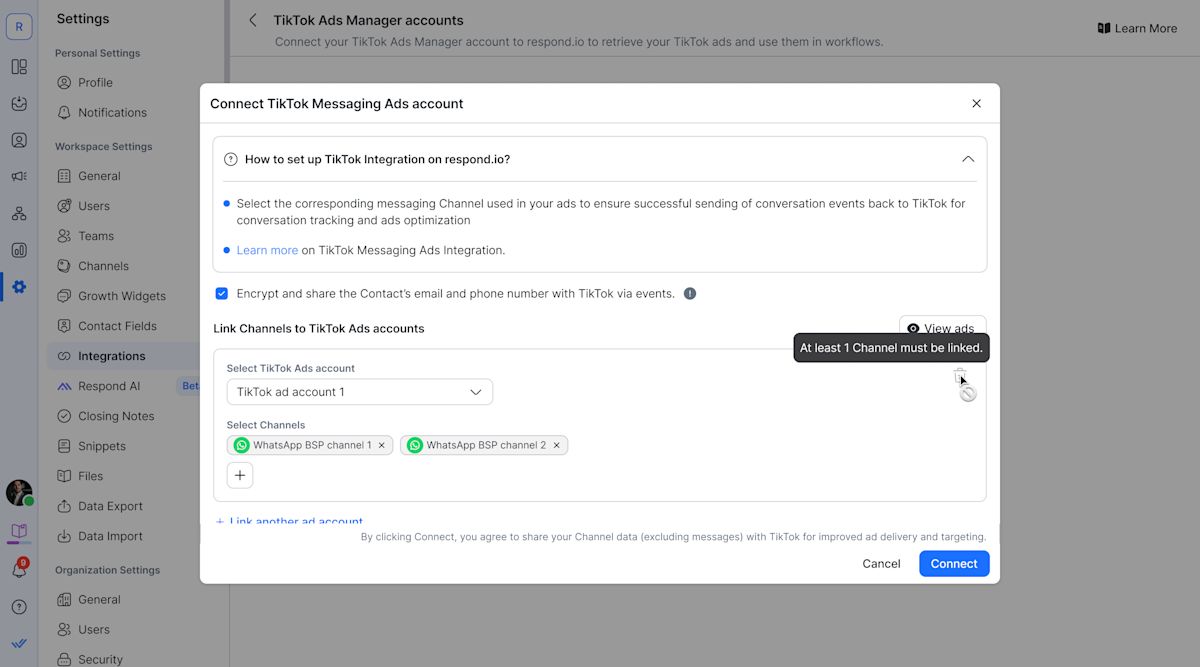
Task: Remove WhatsApp BSP channel 2 chip
Action: (556, 445)
